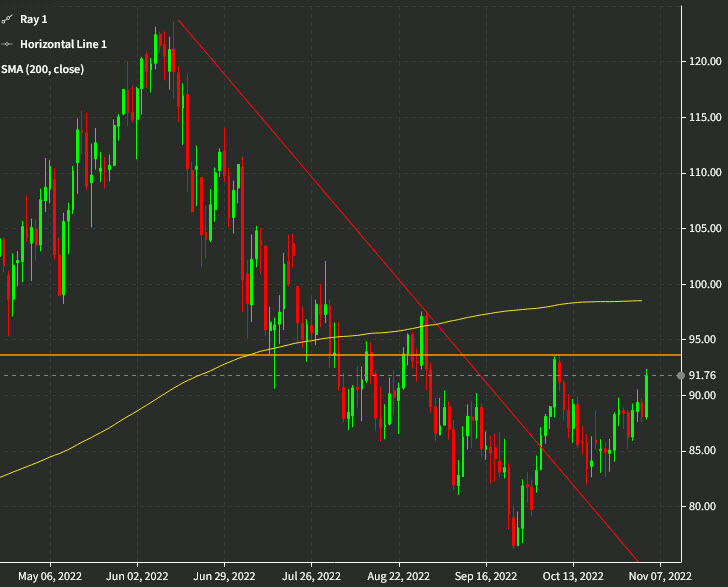Click the Jun 02, 2022 date label
728x587 pixels.
pos(137,576)
